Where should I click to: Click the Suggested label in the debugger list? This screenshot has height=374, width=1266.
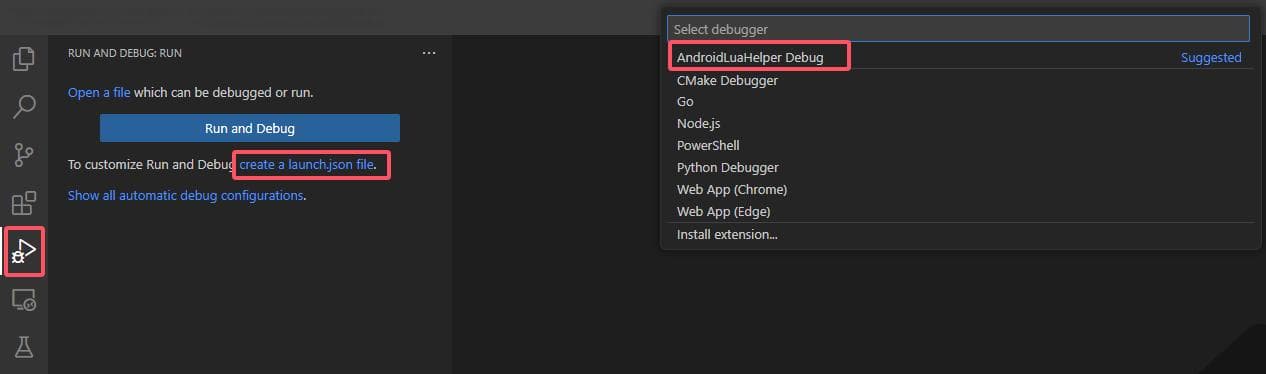pos(1211,58)
